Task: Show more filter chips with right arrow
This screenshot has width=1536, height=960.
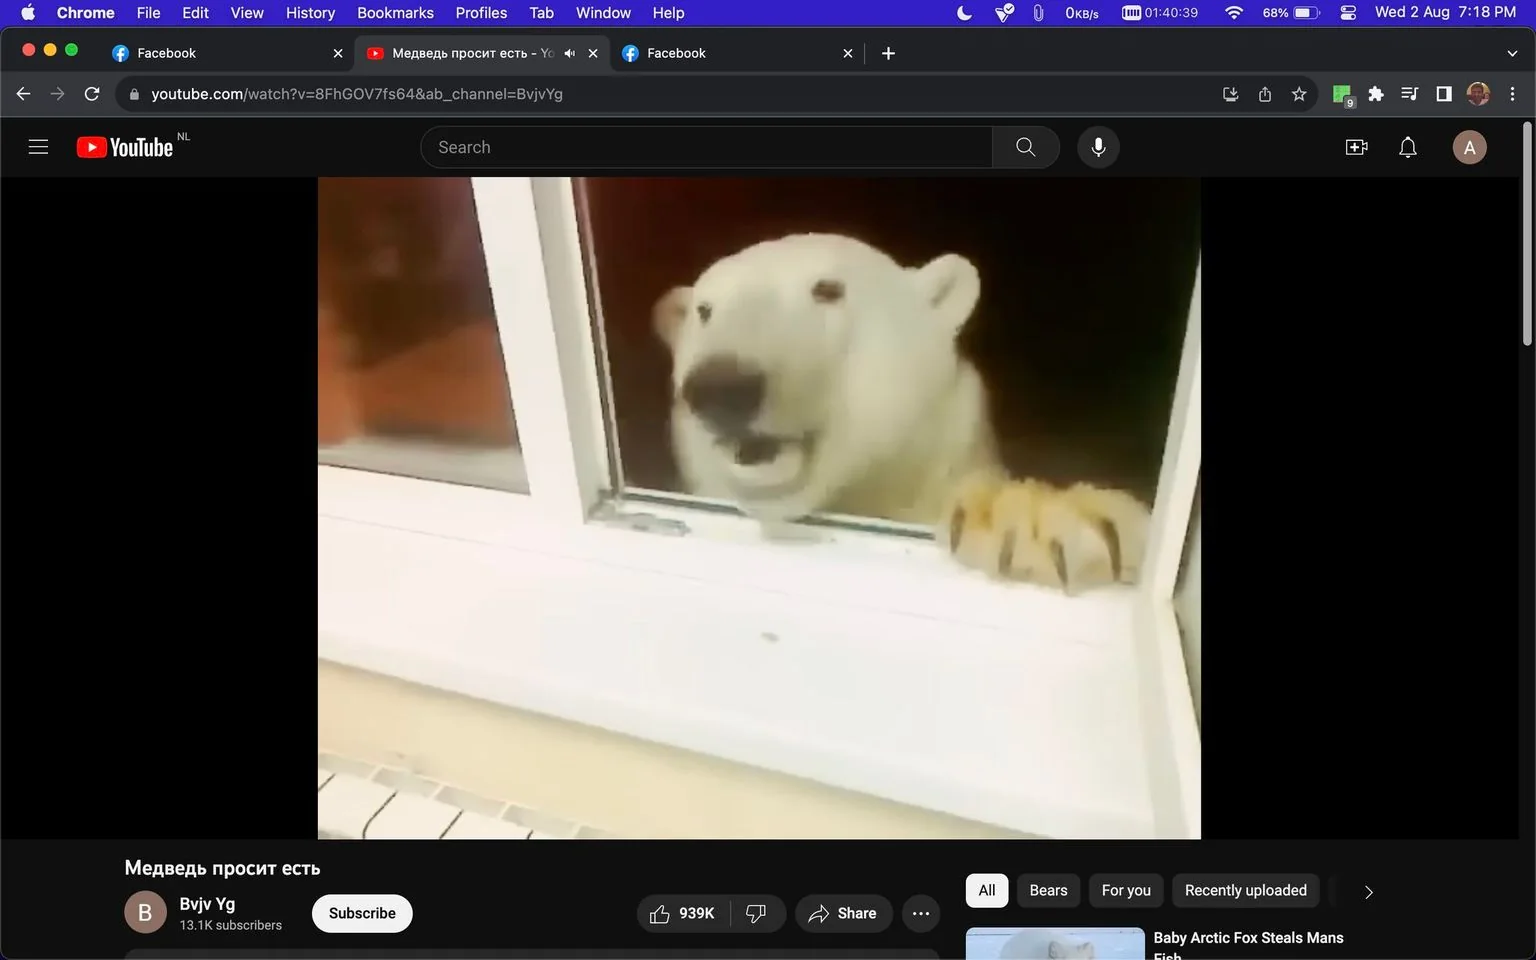Action: pos(1368,891)
